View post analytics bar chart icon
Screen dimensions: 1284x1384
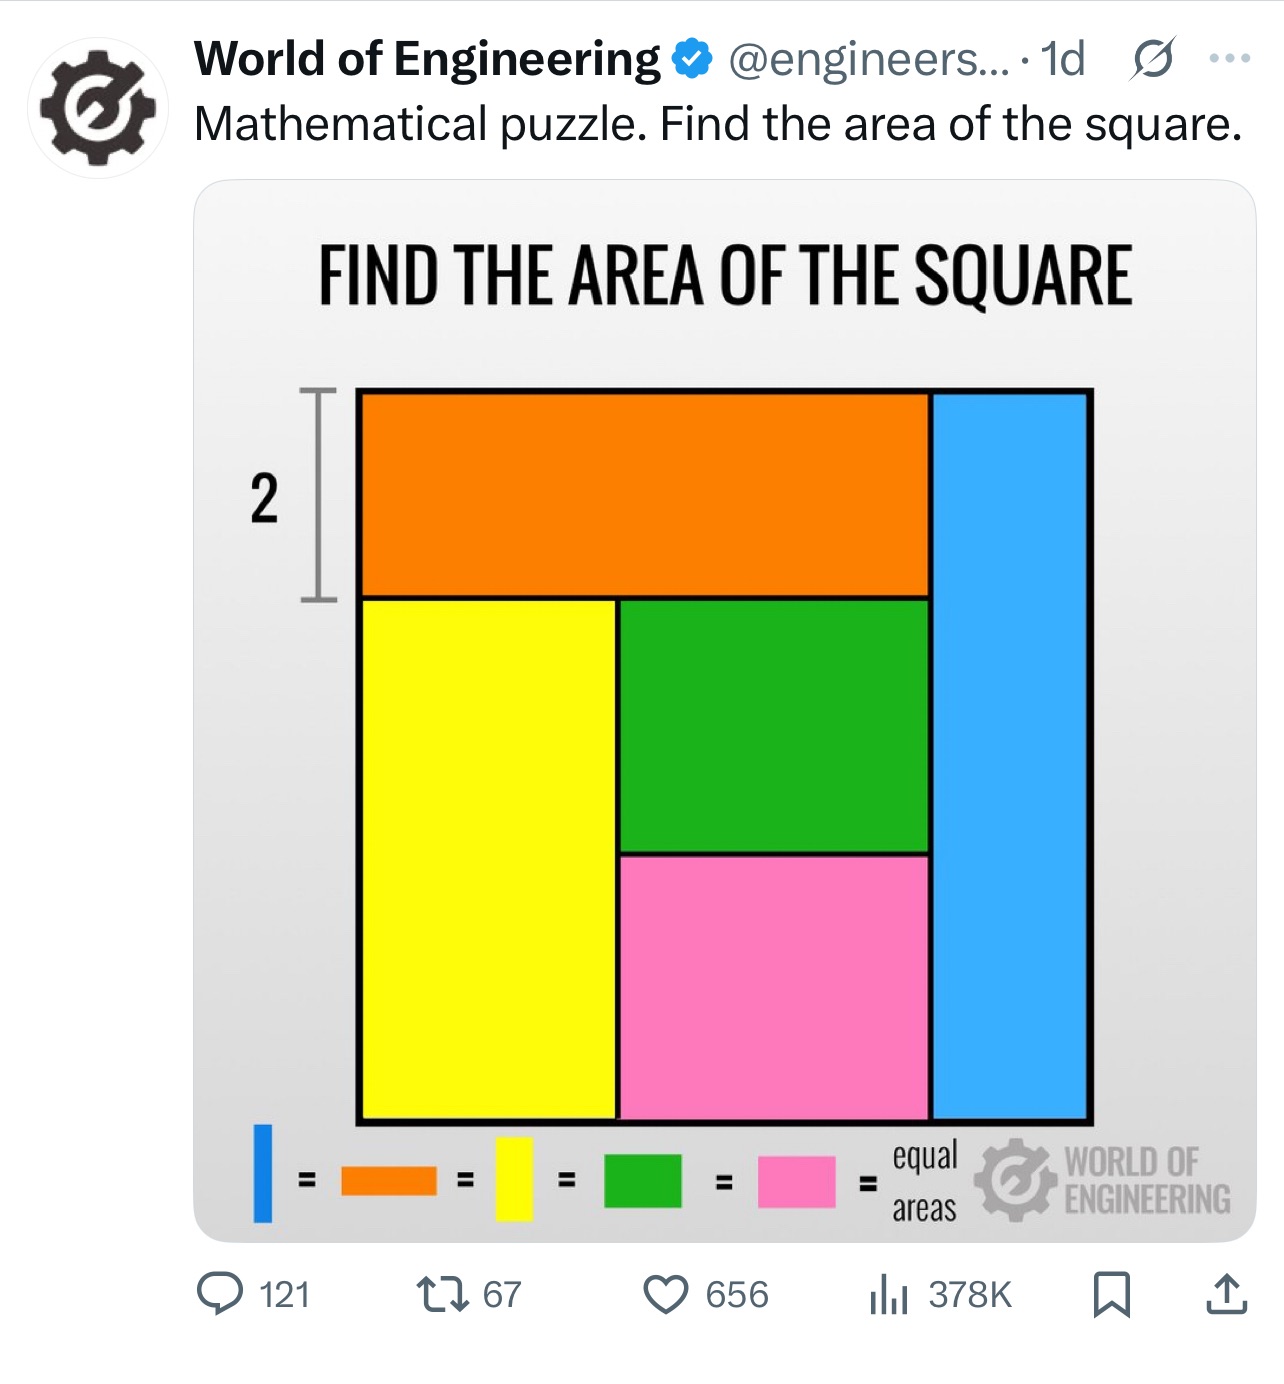click(889, 1294)
